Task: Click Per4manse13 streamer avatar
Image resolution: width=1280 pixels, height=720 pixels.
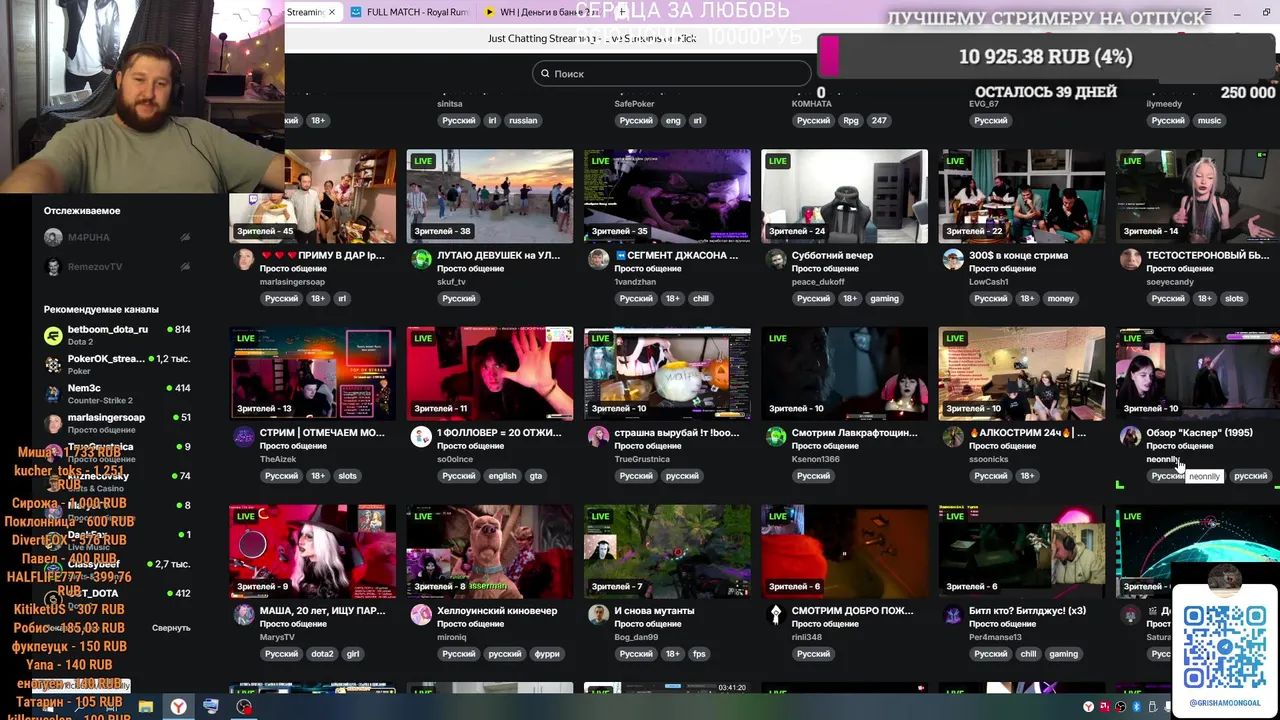Action: tap(953, 615)
